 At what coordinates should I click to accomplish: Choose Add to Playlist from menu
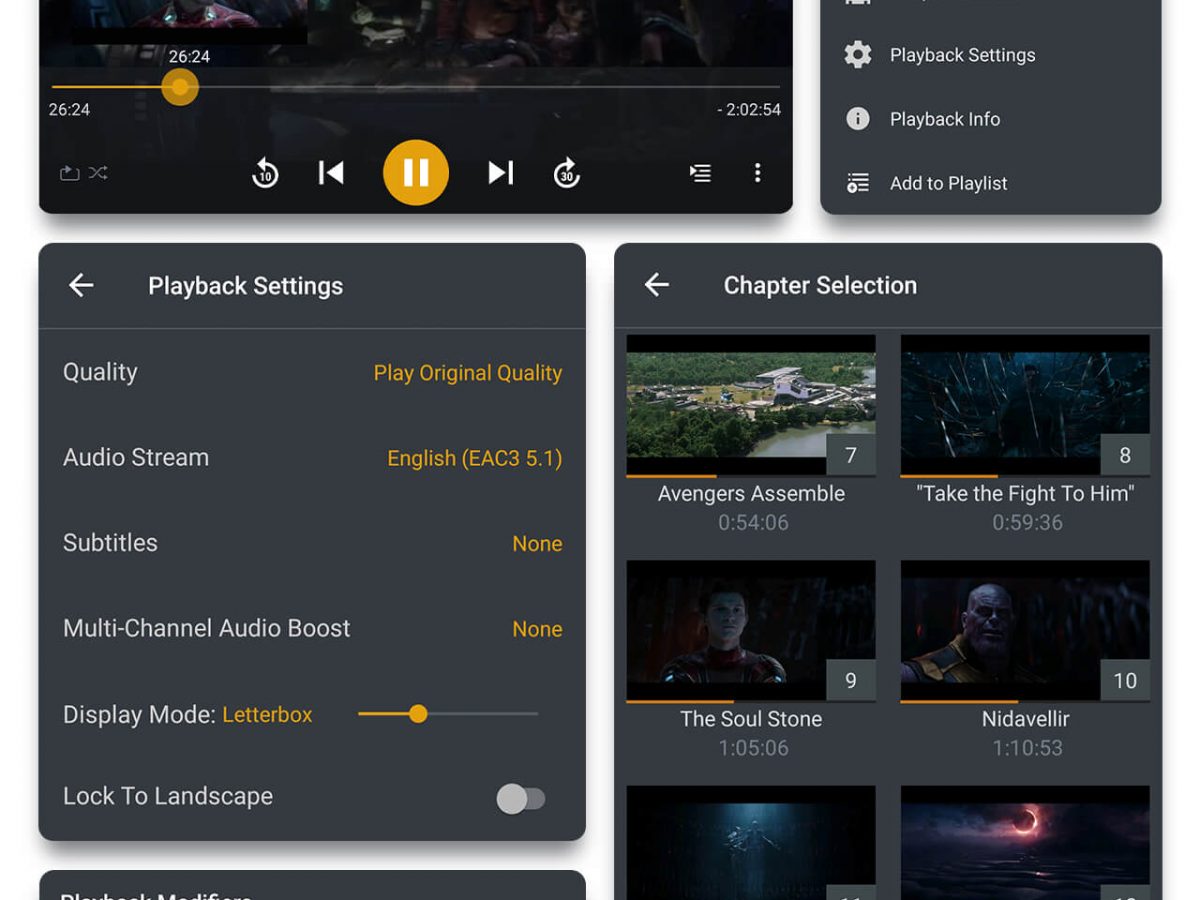pyautogui.click(x=948, y=183)
